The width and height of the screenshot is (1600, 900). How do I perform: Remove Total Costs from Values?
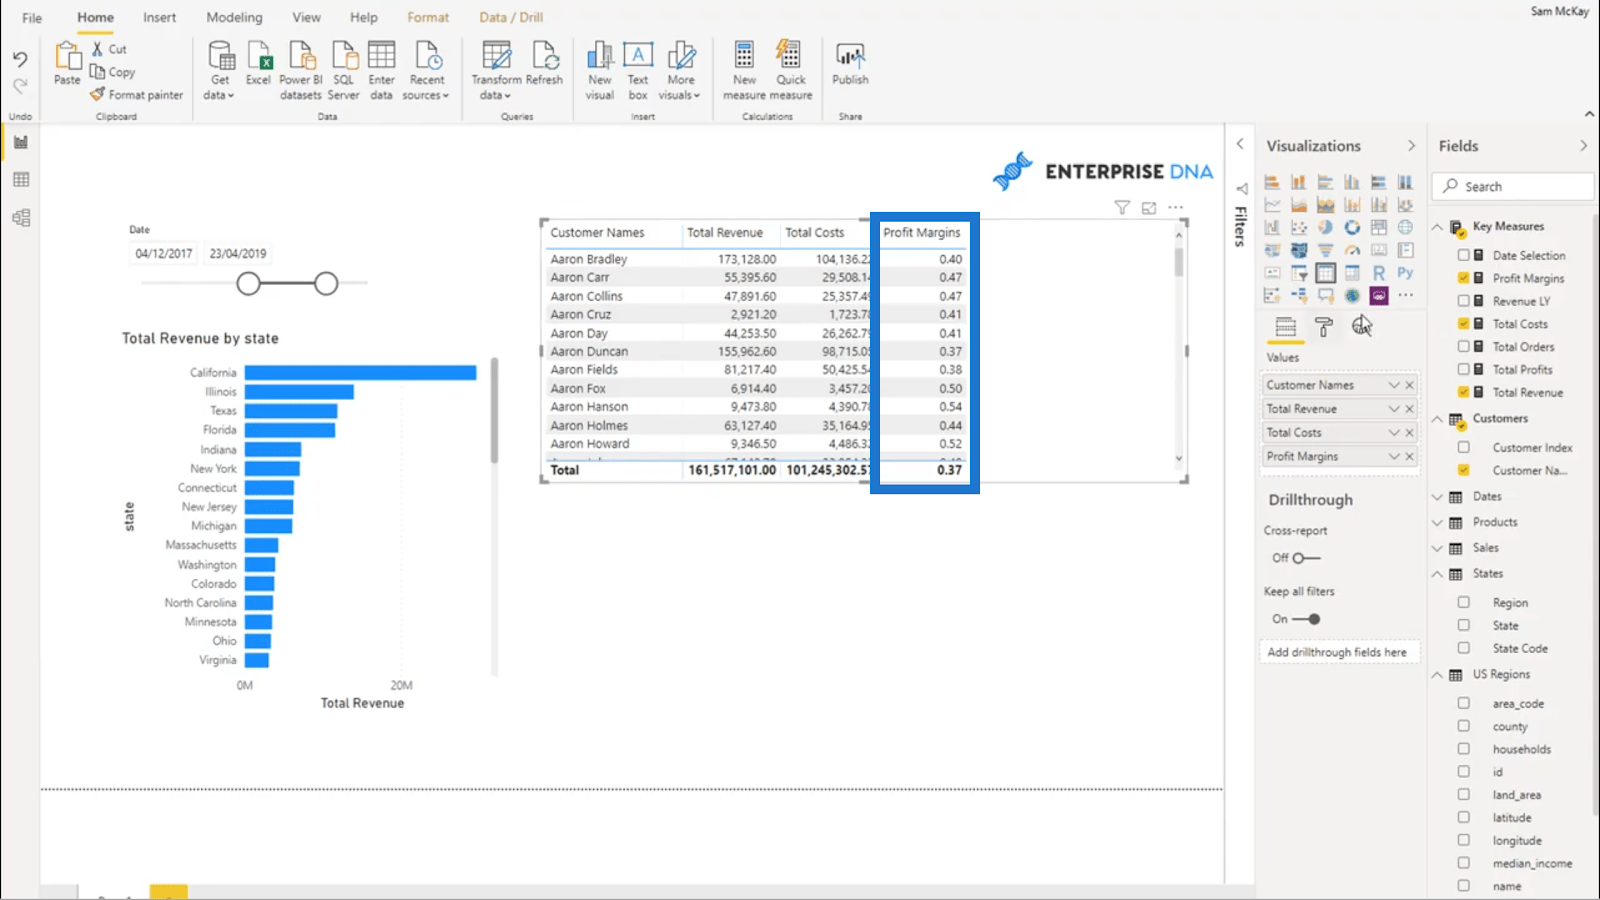point(1410,433)
